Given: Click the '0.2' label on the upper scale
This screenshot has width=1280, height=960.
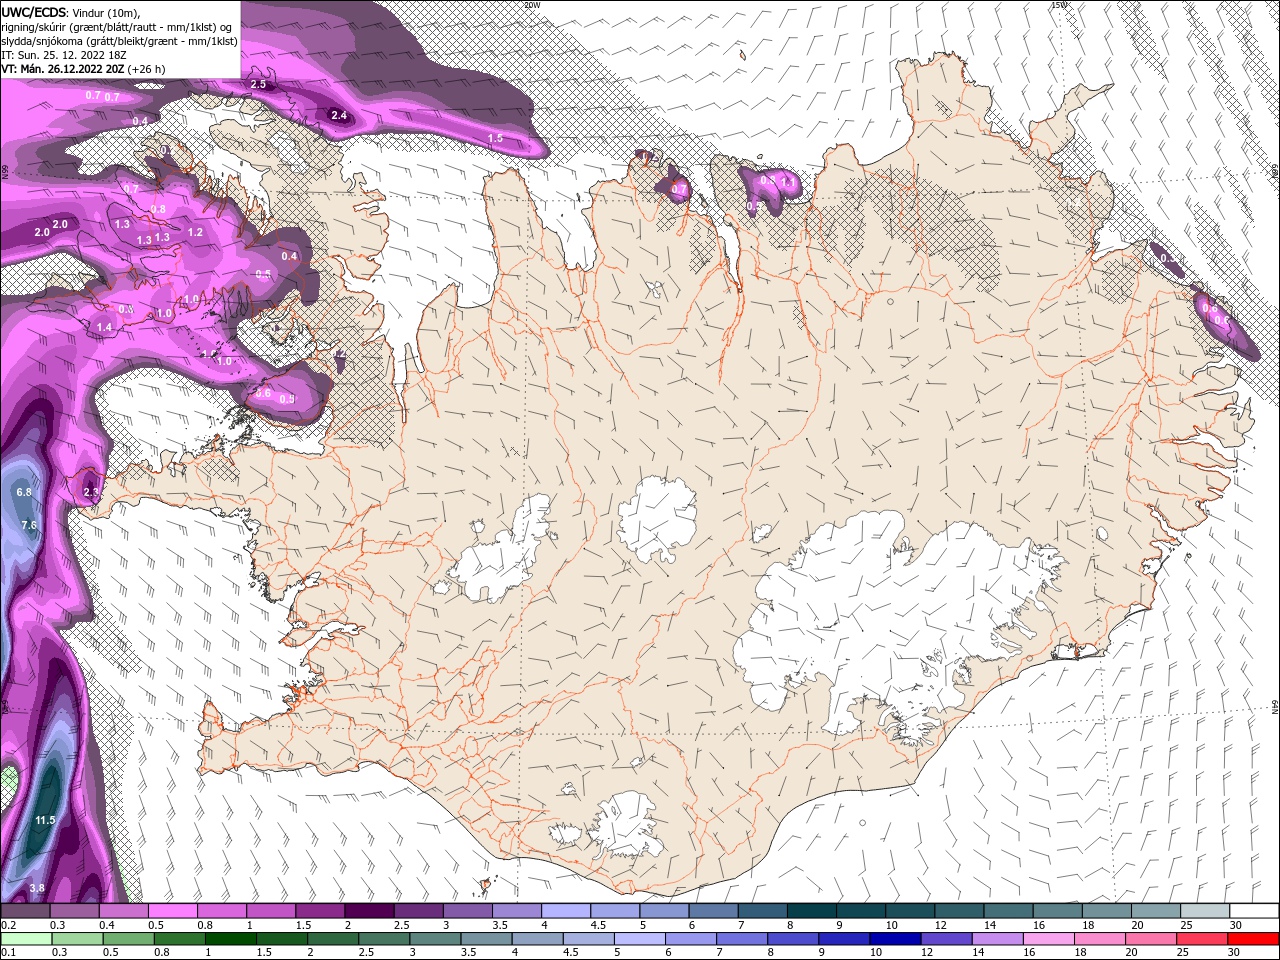Looking at the screenshot, I should 7,925.
